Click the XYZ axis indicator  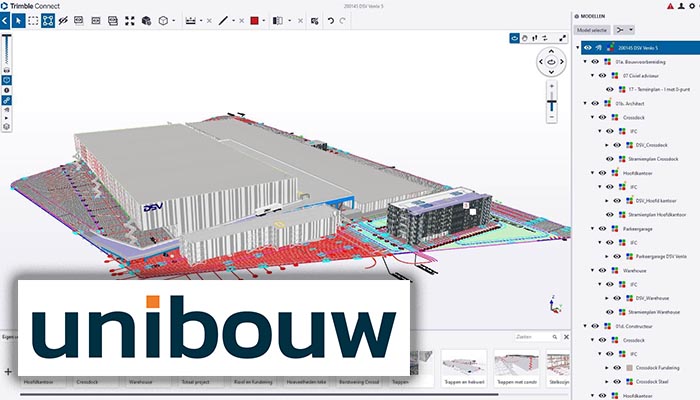555,304
